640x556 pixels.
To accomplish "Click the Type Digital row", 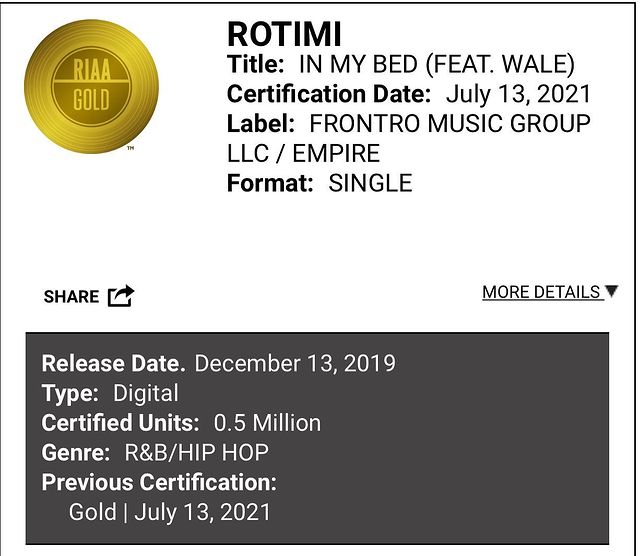I will [110, 393].
